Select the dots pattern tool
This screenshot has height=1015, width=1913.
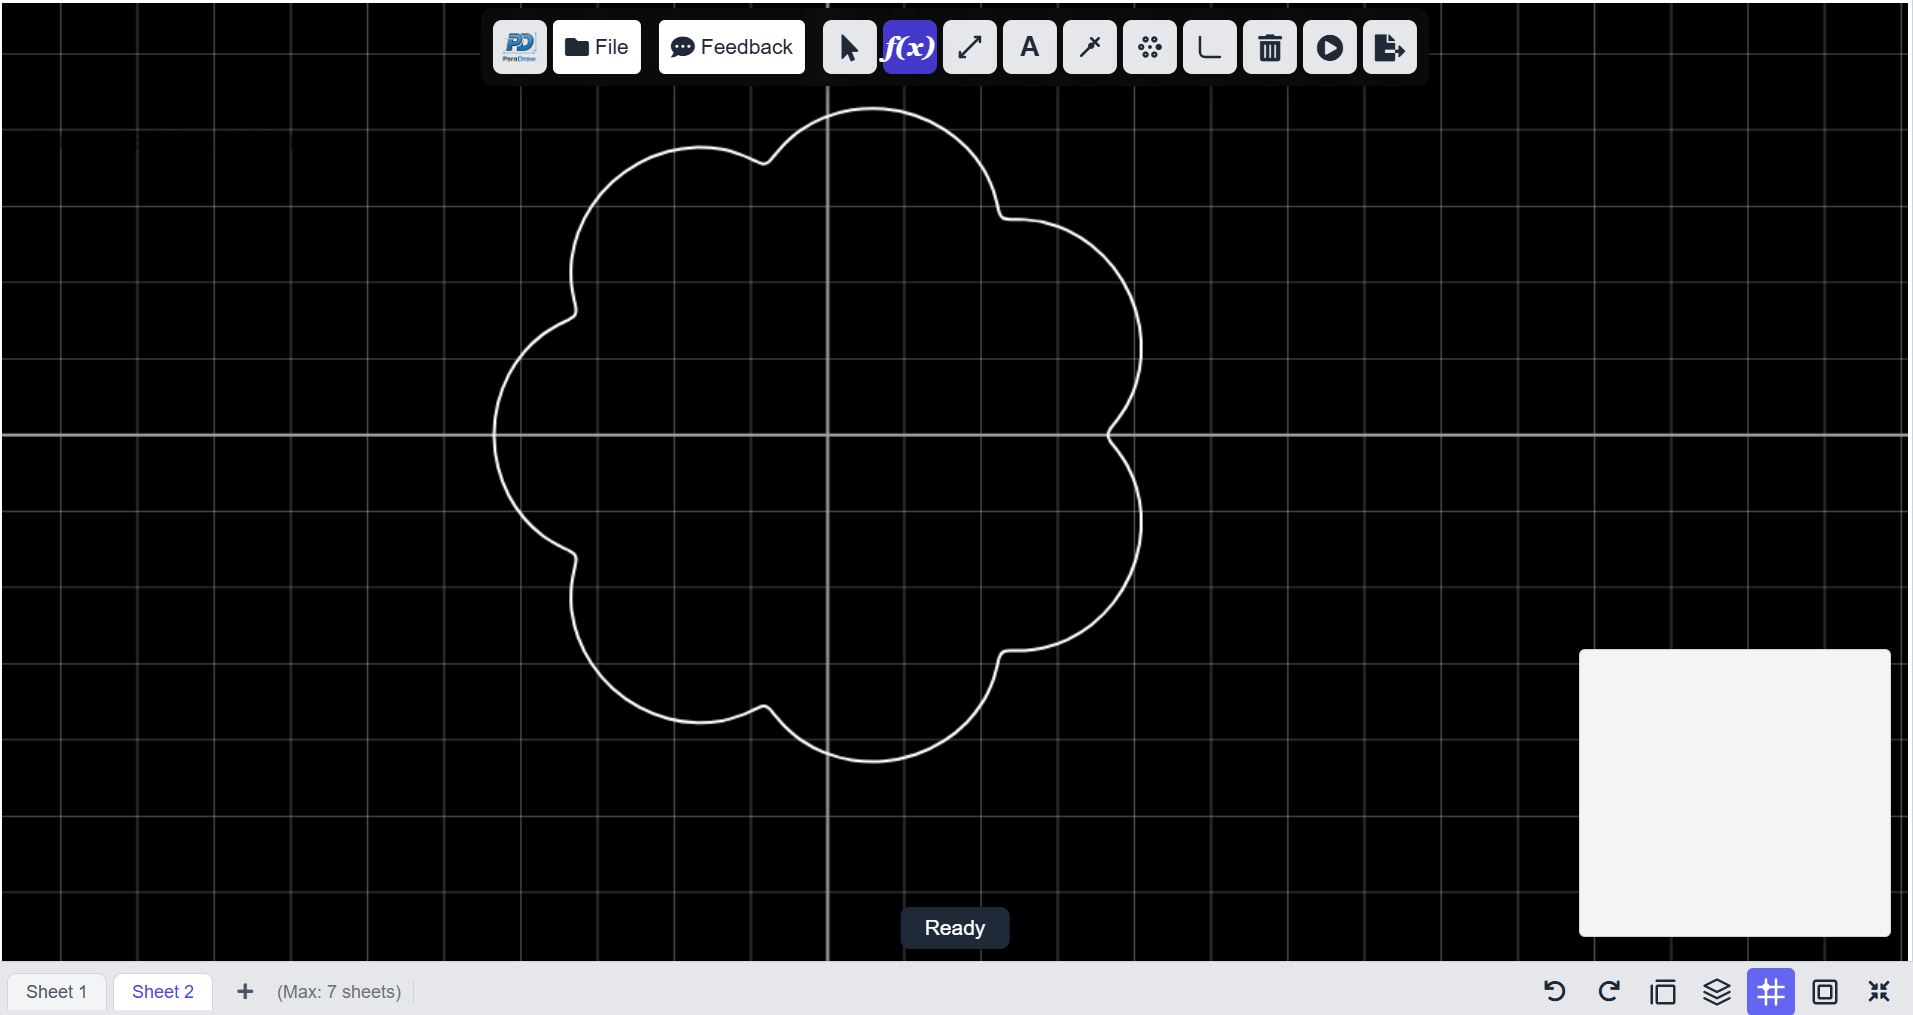coord(1149,47)
